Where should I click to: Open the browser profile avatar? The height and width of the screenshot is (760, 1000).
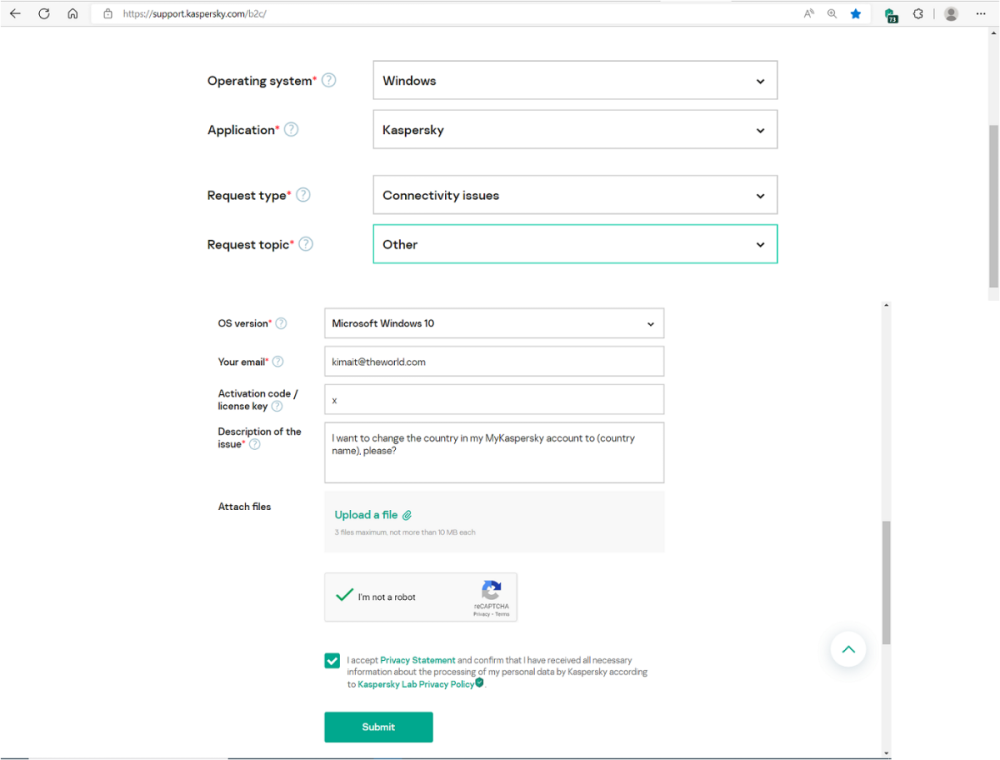tap(951, 14)
